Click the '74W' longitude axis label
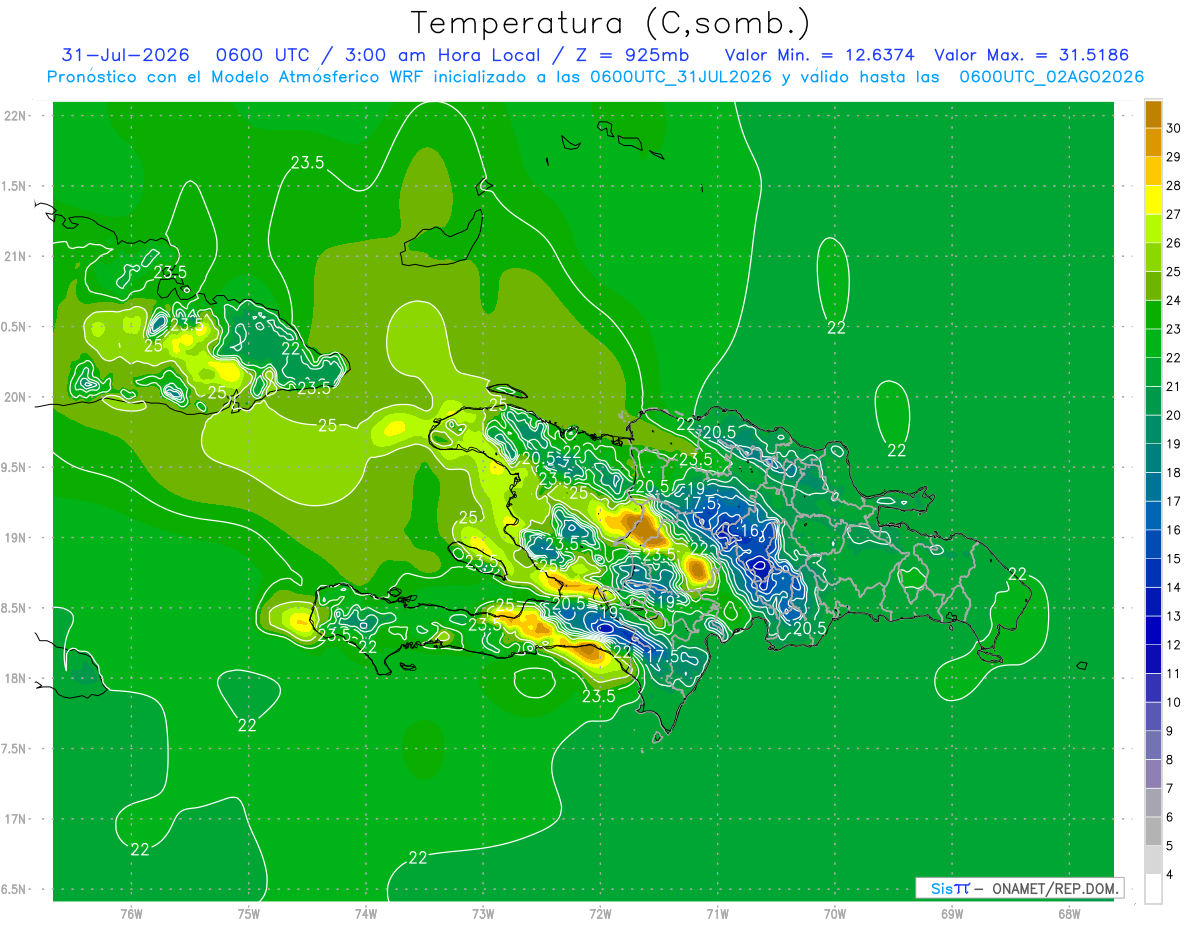1200x927 pixels. pos(366,913)
